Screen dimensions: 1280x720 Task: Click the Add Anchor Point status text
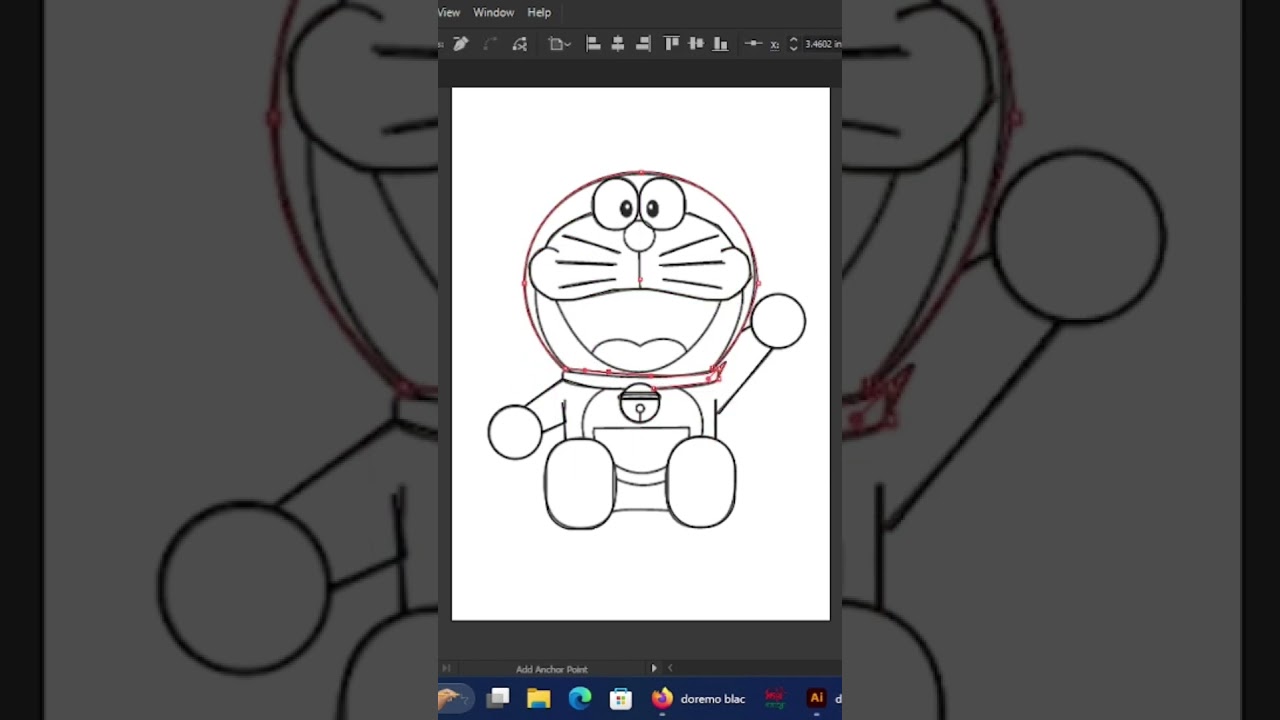click(551, 669)
